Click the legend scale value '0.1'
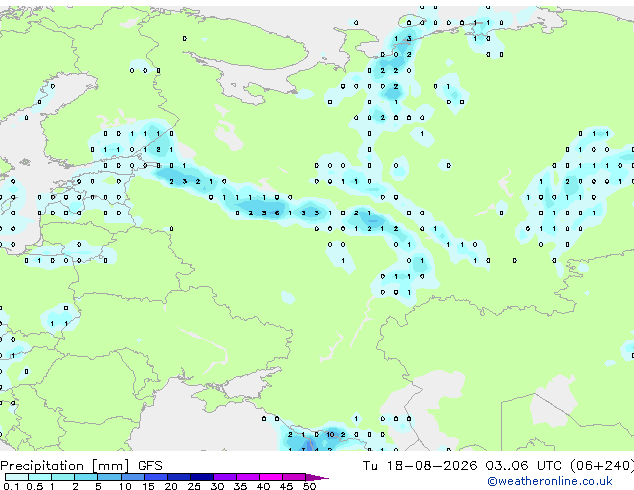The image size is (634, 490). pos(11,486)
